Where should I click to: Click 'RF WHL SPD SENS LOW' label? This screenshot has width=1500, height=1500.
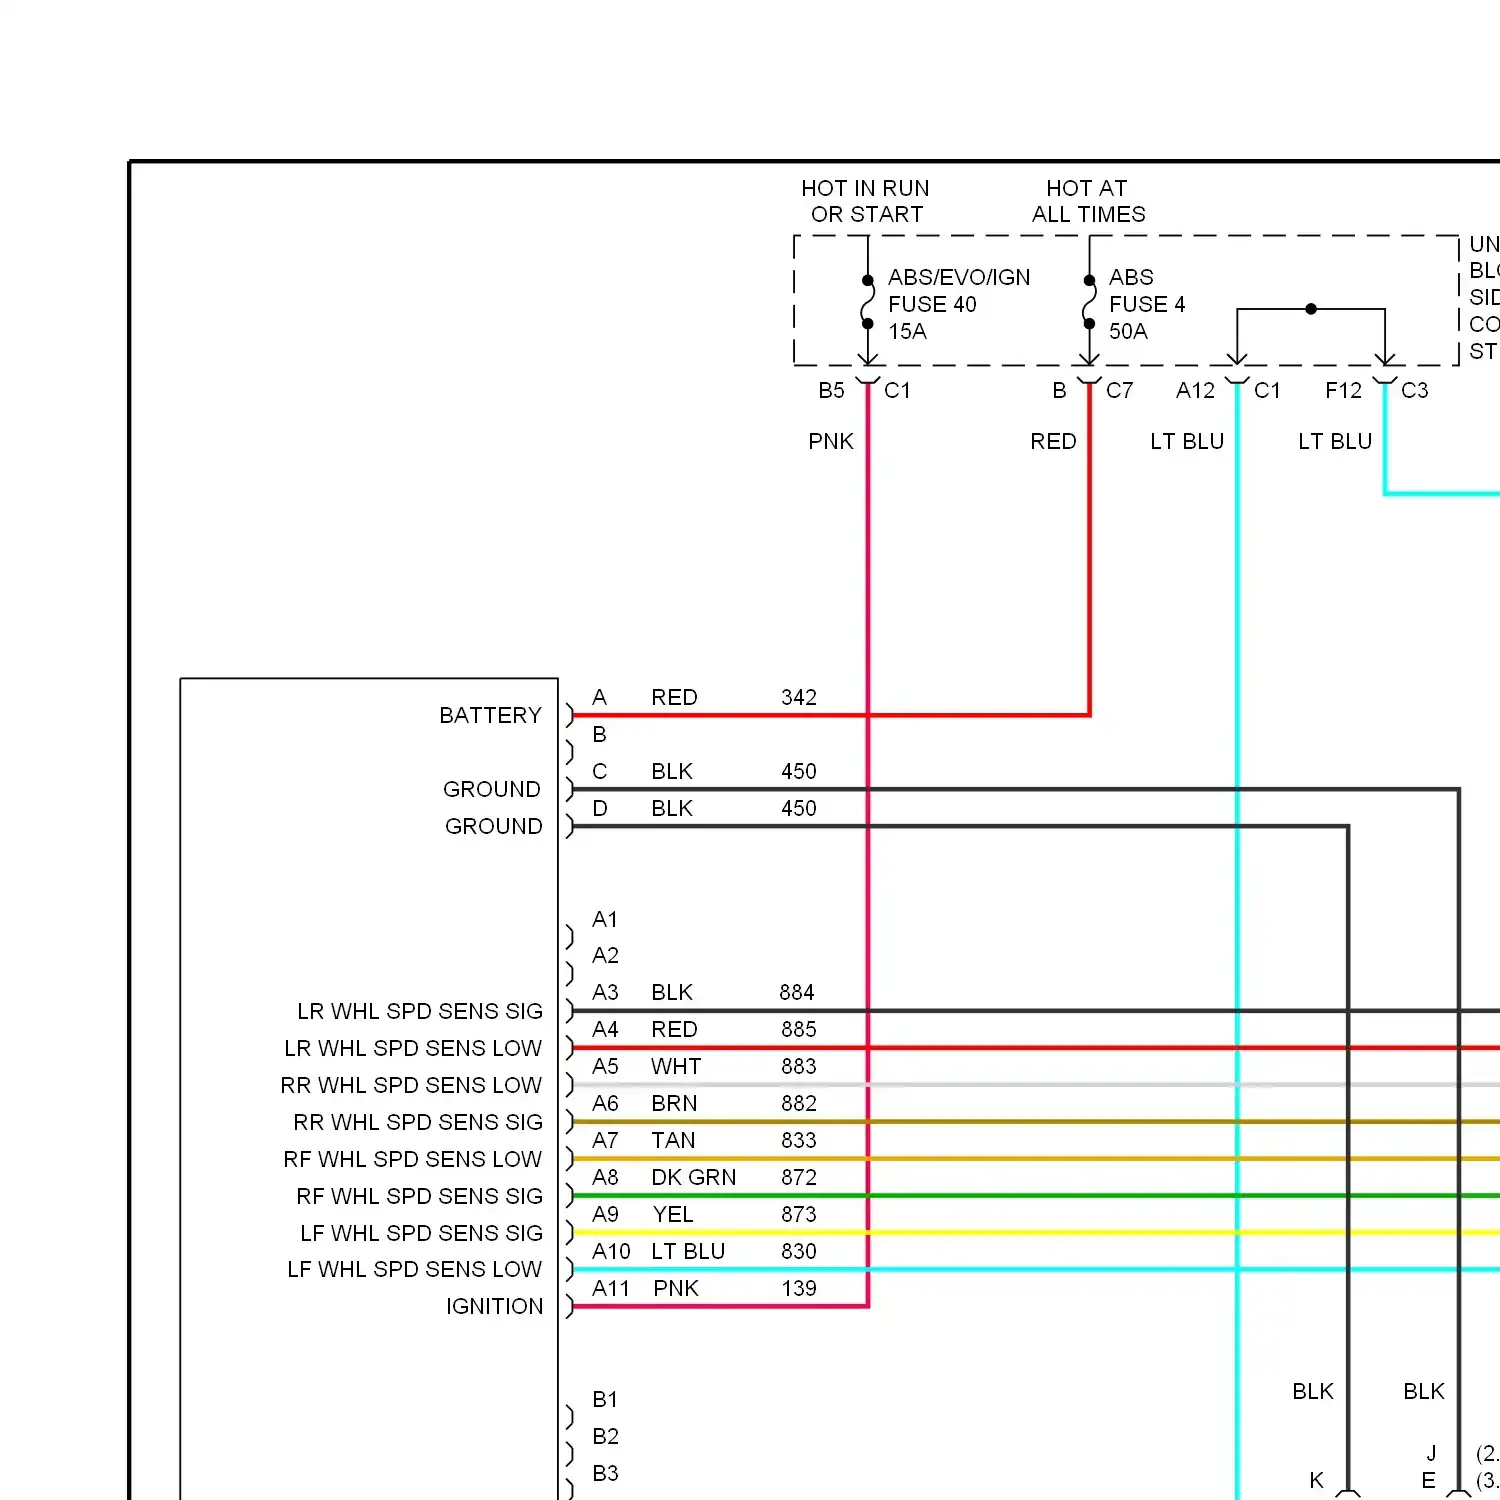413,1159
